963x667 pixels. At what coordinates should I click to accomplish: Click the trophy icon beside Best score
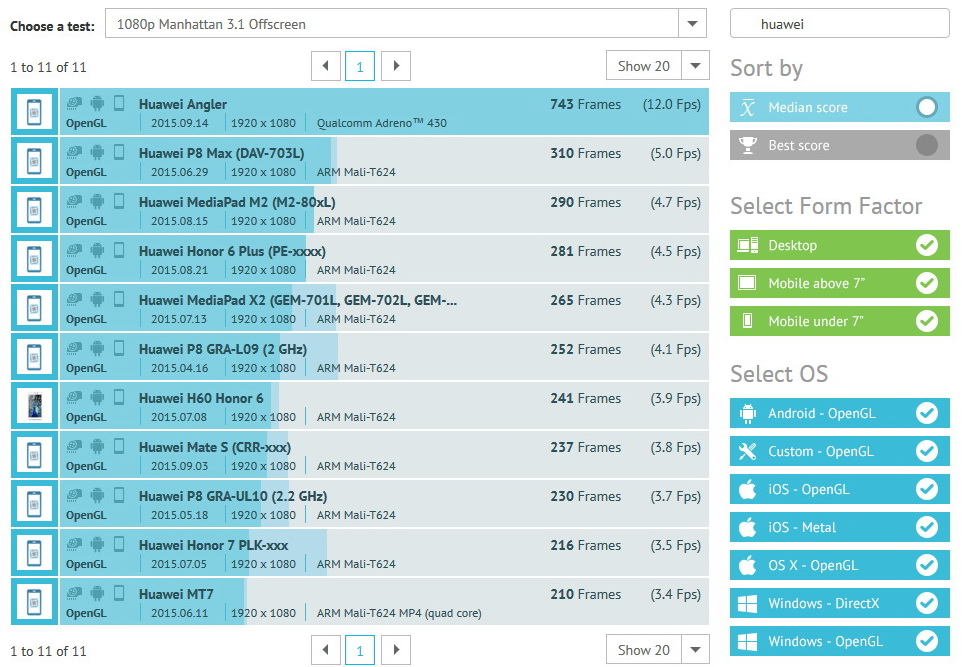click(x=747, y=146)
